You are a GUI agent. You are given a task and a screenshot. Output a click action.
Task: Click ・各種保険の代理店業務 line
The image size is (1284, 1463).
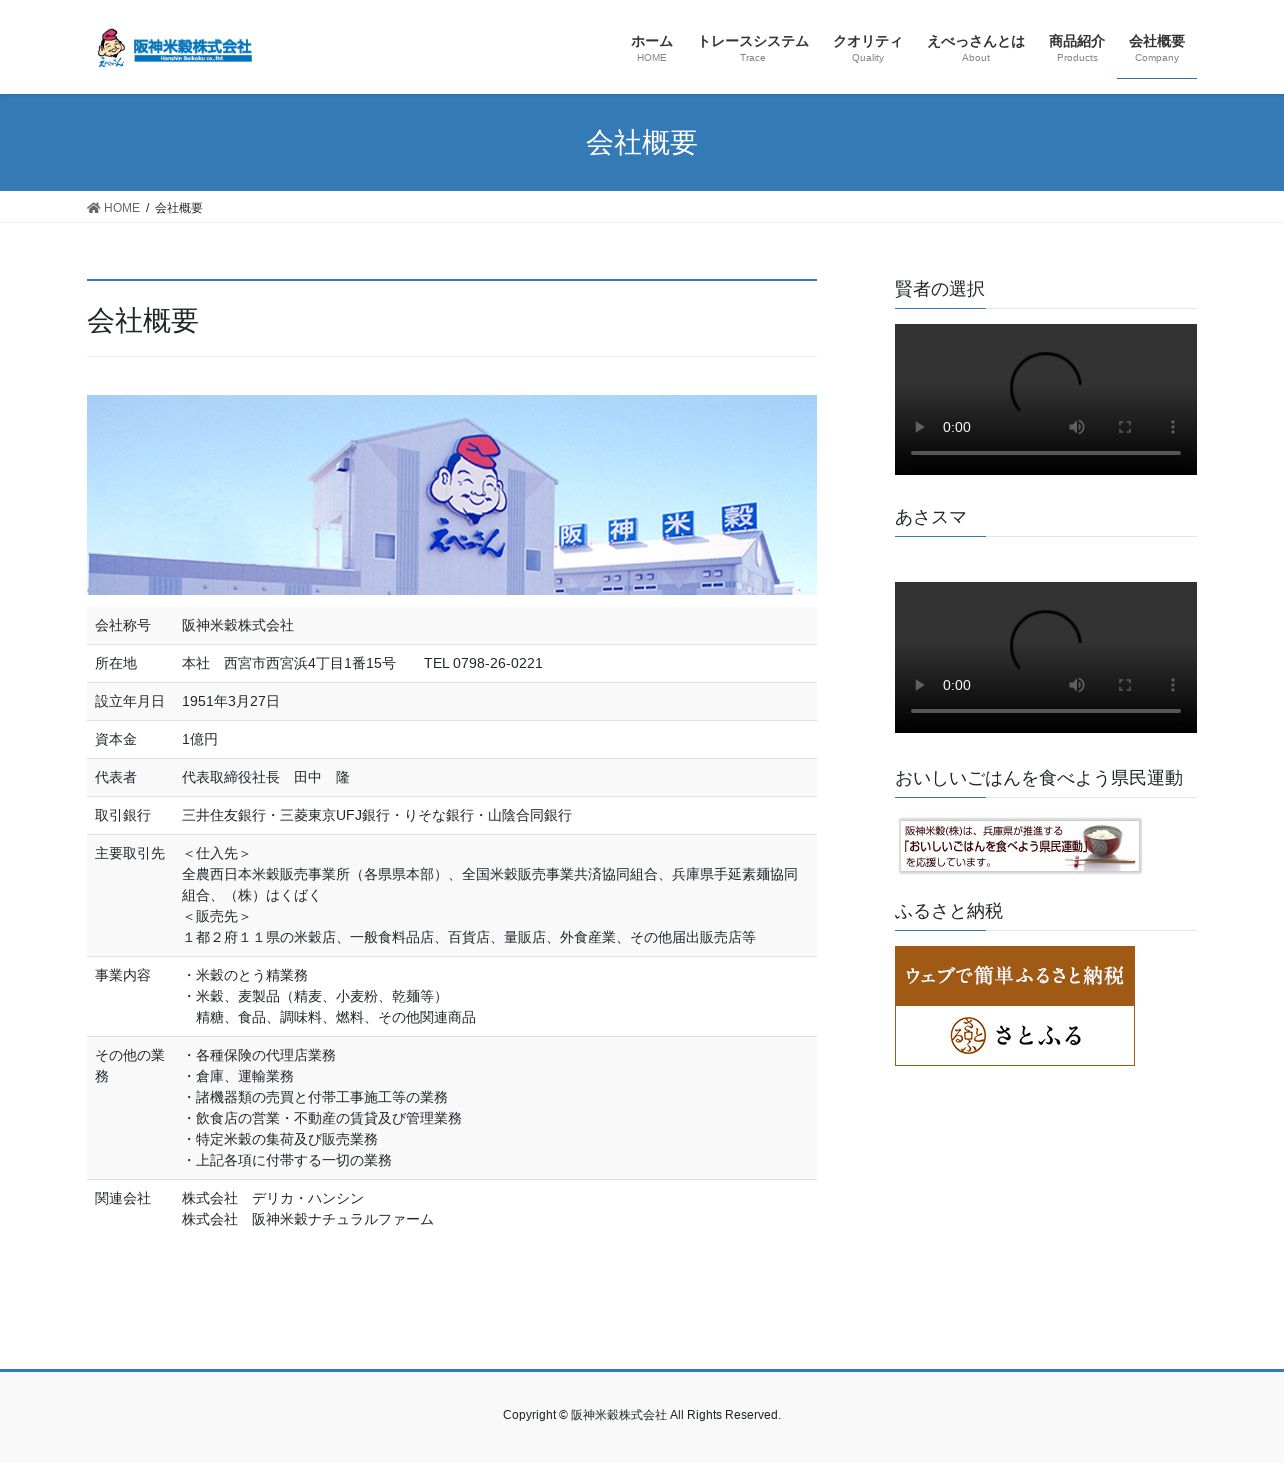tap(259, 1056)
